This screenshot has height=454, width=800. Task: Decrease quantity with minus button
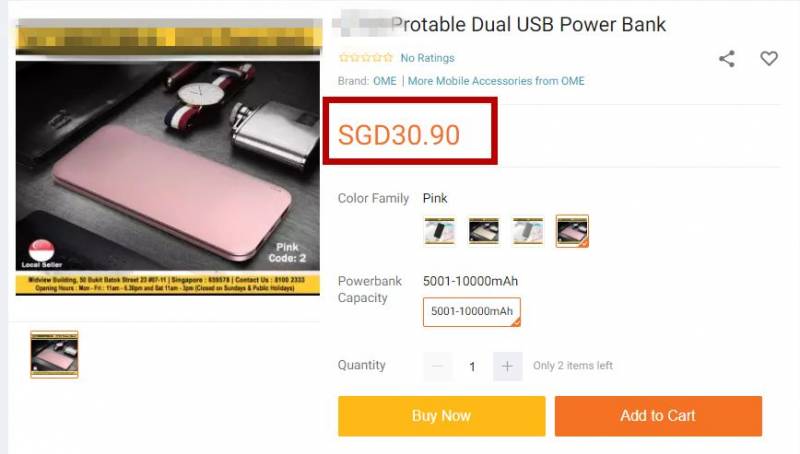pos(437,366)
